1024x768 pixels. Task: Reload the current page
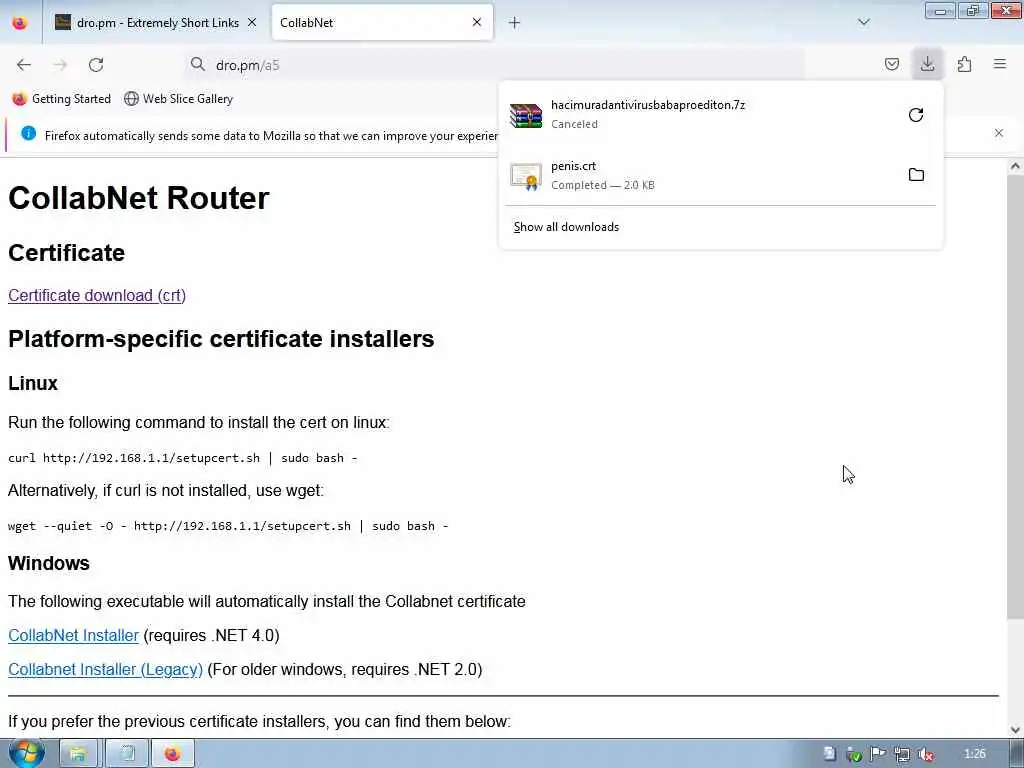[96, 65]
